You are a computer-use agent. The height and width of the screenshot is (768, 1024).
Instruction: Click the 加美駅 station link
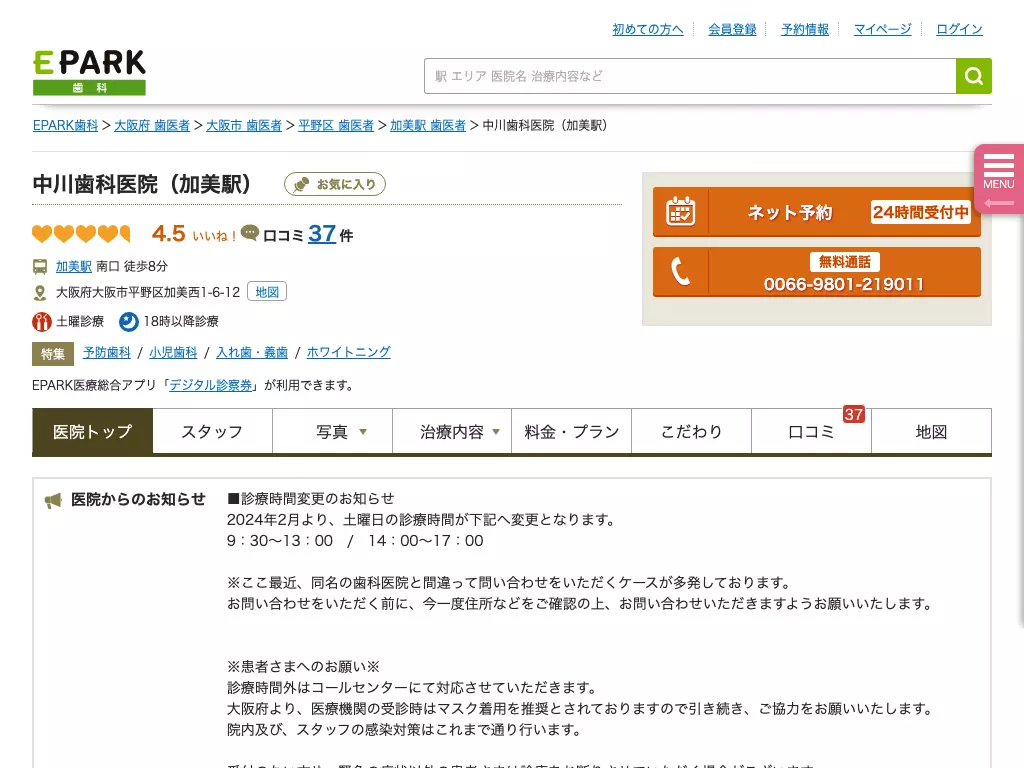74,266
